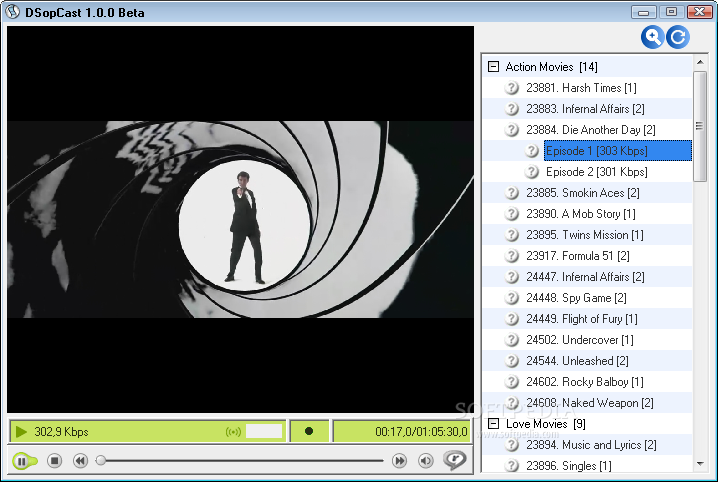Click the signal strength indicator bar
The width and height of the screenshot is (718, 482).
[264, 431]
